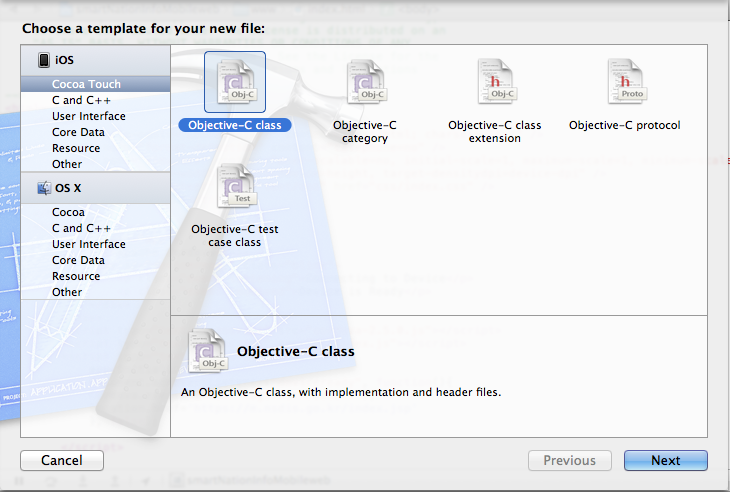730x492 pixels.
Task: Select Other under OS X
Action: pyautogui.click(x=95, y=292)
